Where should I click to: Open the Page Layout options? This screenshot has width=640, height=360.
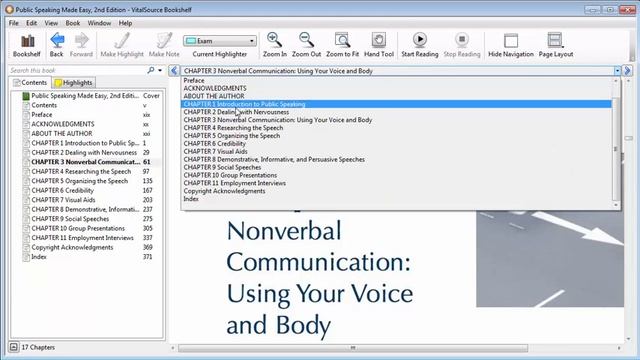pos(556,45)
